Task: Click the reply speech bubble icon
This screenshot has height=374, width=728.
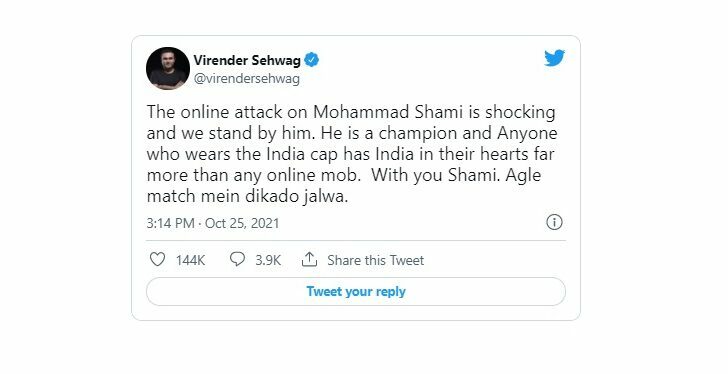Action: coord(237,259)
